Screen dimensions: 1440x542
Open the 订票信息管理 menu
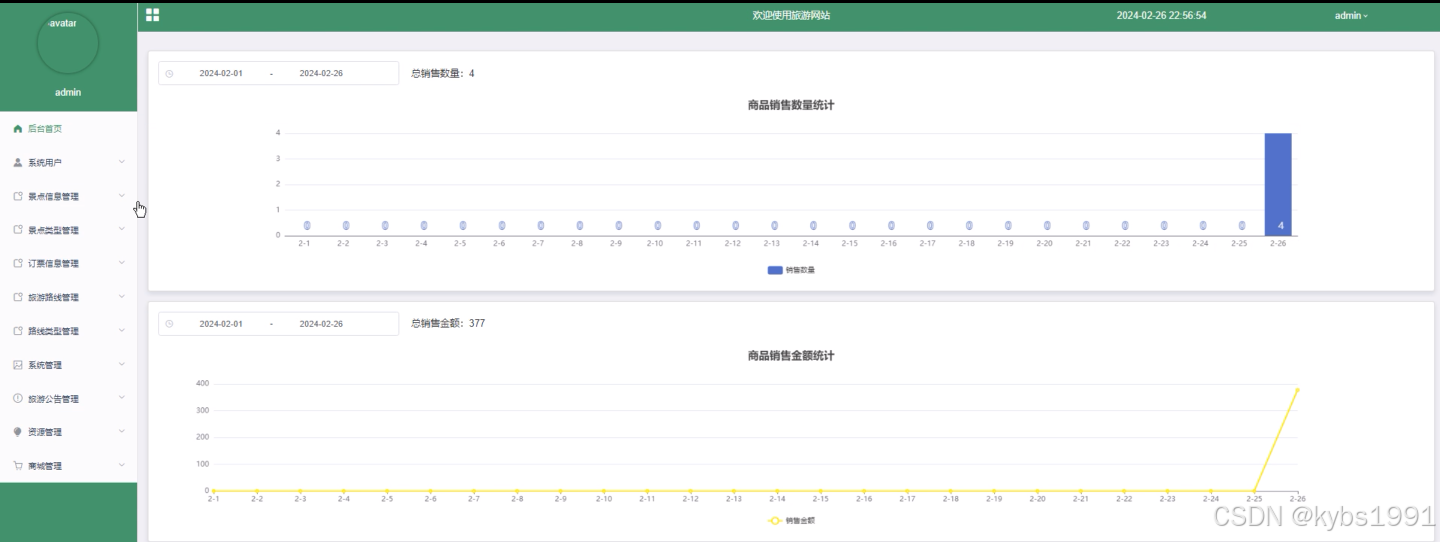68,263
